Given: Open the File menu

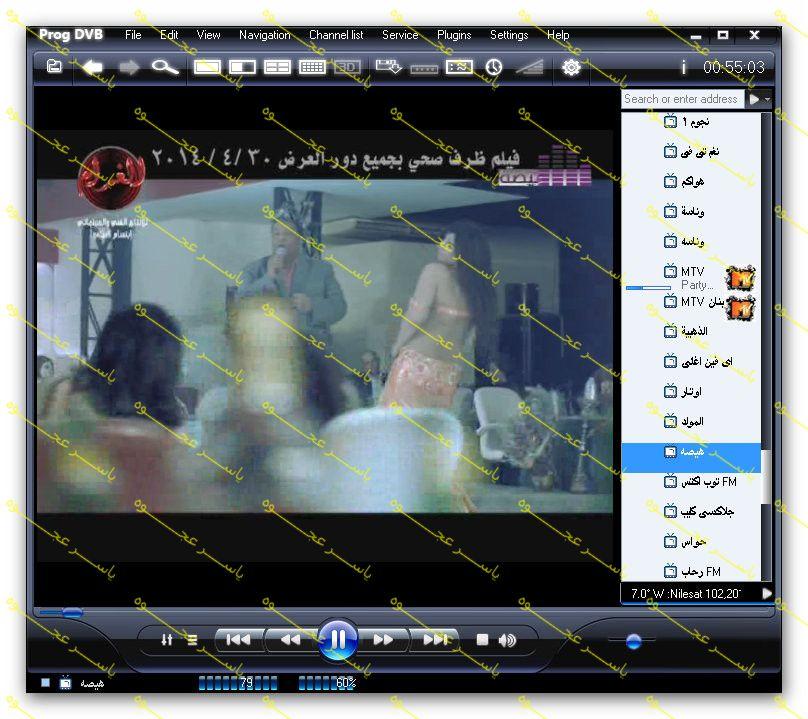Looking at the screenshot, I should tap(133, 35).
